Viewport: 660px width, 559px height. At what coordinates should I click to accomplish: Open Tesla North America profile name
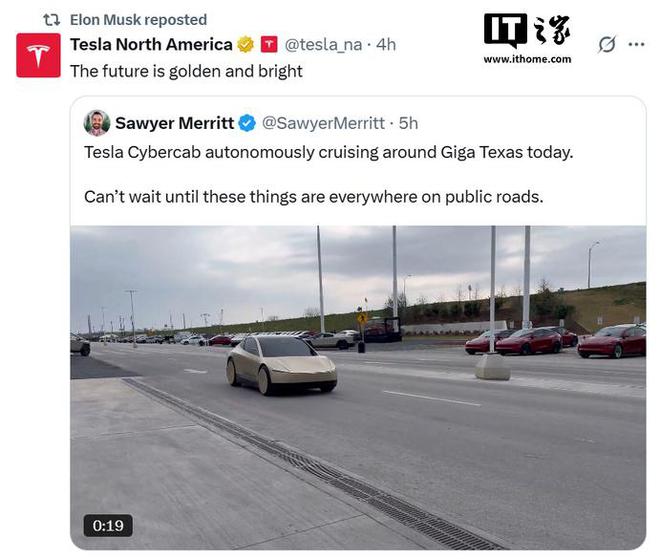tap(150, 45)
